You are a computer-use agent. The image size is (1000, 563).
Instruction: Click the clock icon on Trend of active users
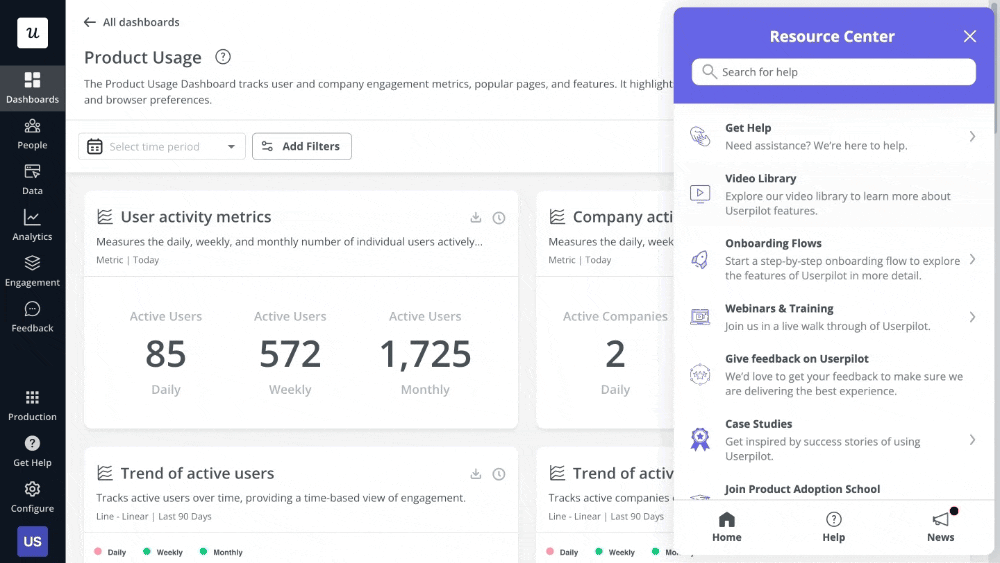tap(499, 474)
